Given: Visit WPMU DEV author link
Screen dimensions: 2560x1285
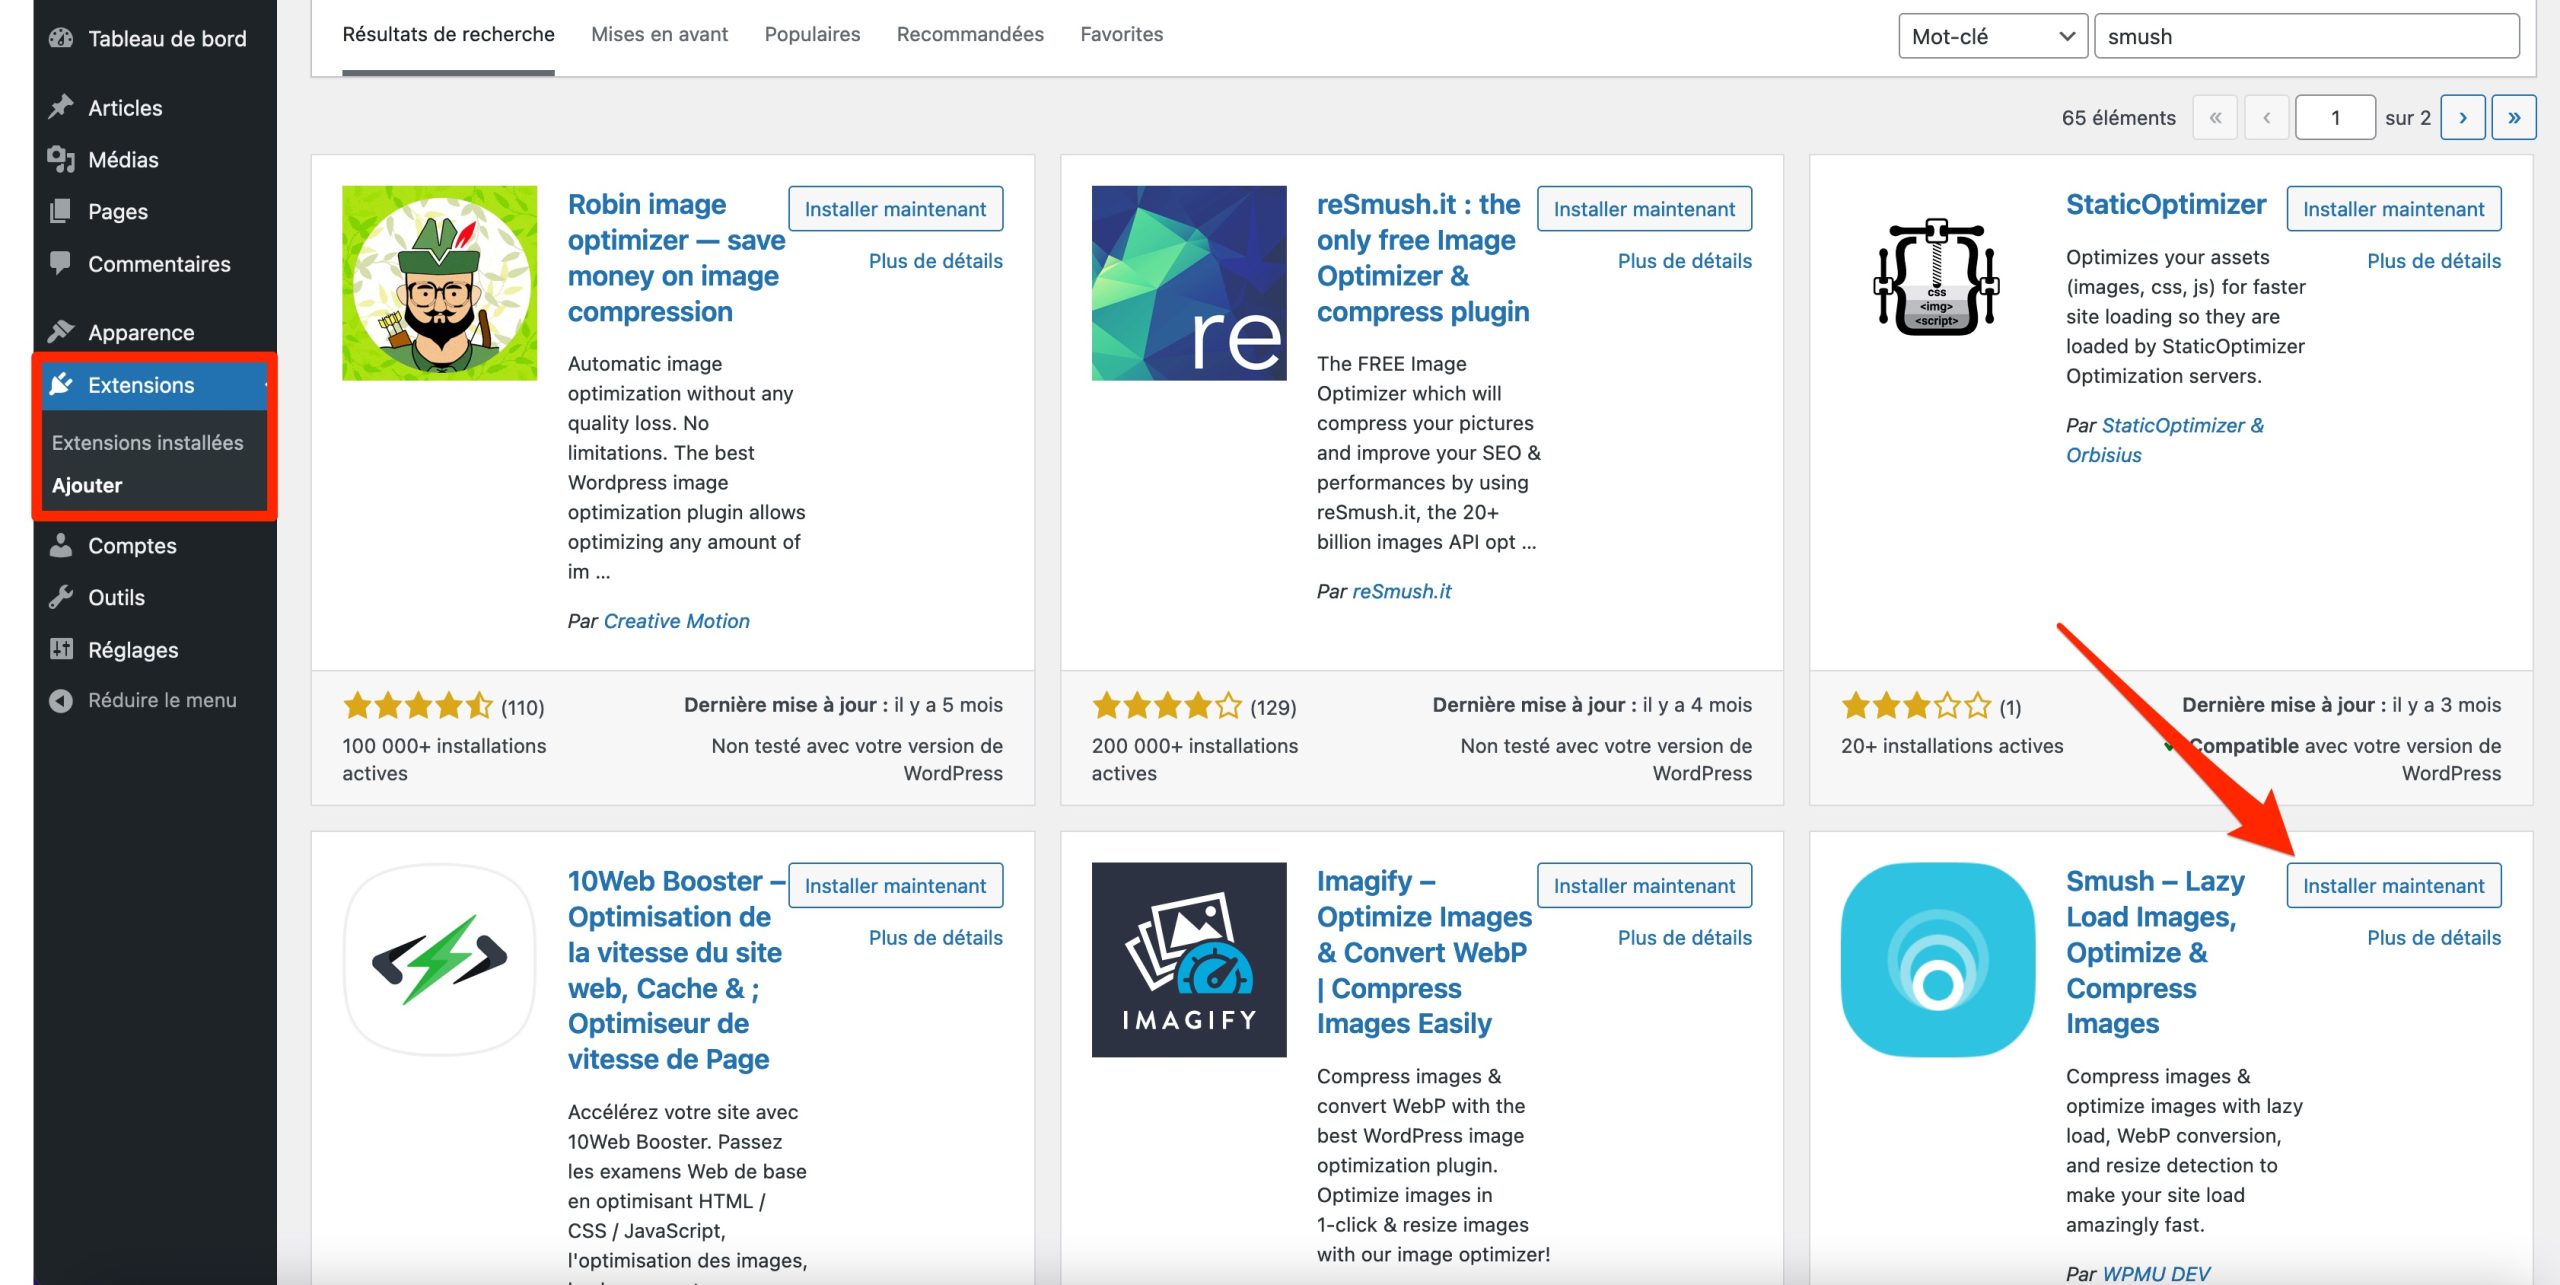Looking at the screenshot, I should coord(2155,1273).
